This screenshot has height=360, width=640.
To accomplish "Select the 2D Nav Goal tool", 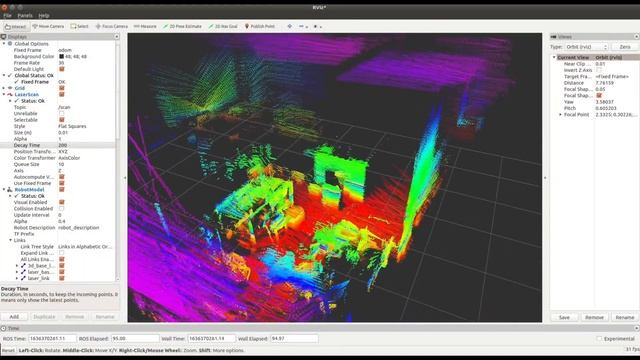I will (x=223, y=27).
